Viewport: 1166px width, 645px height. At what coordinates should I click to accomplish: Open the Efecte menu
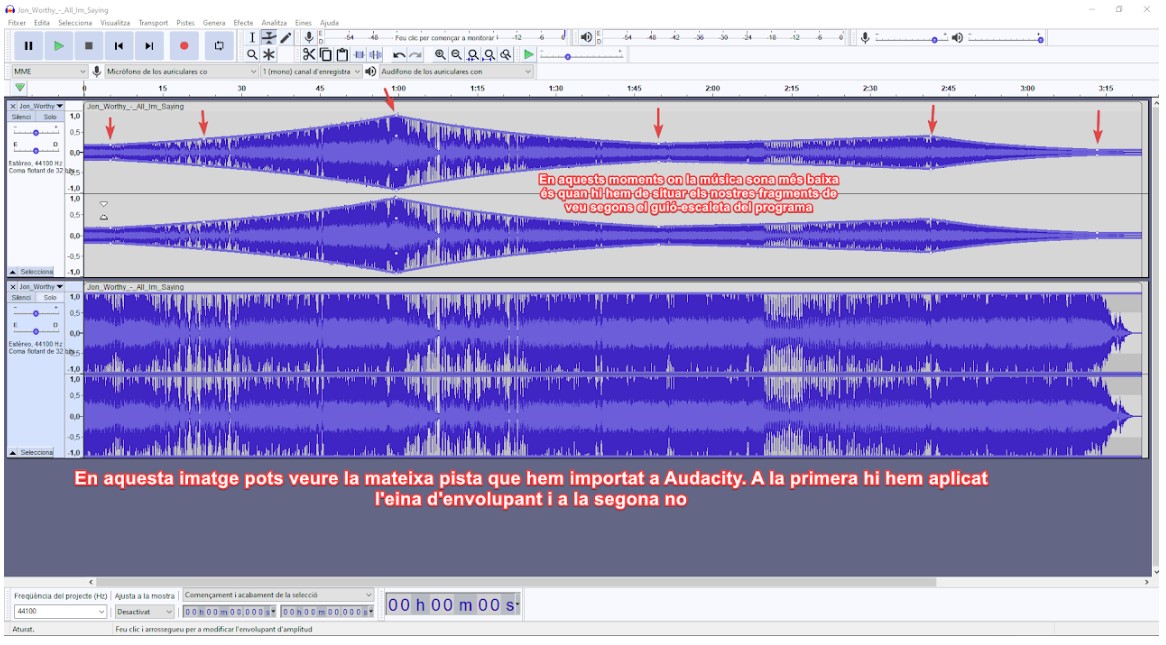[243, 22]
